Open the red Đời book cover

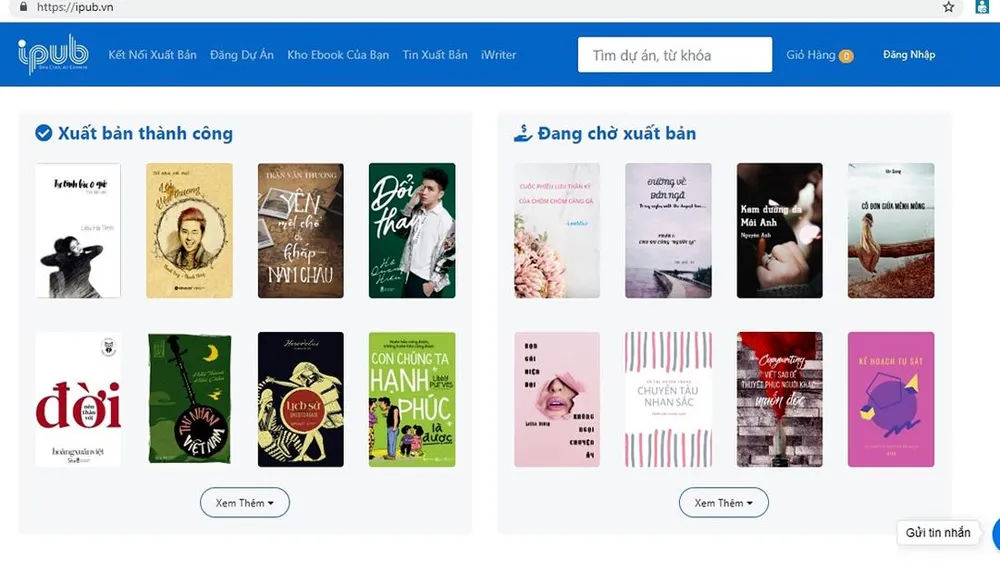[x=78, y=399]
